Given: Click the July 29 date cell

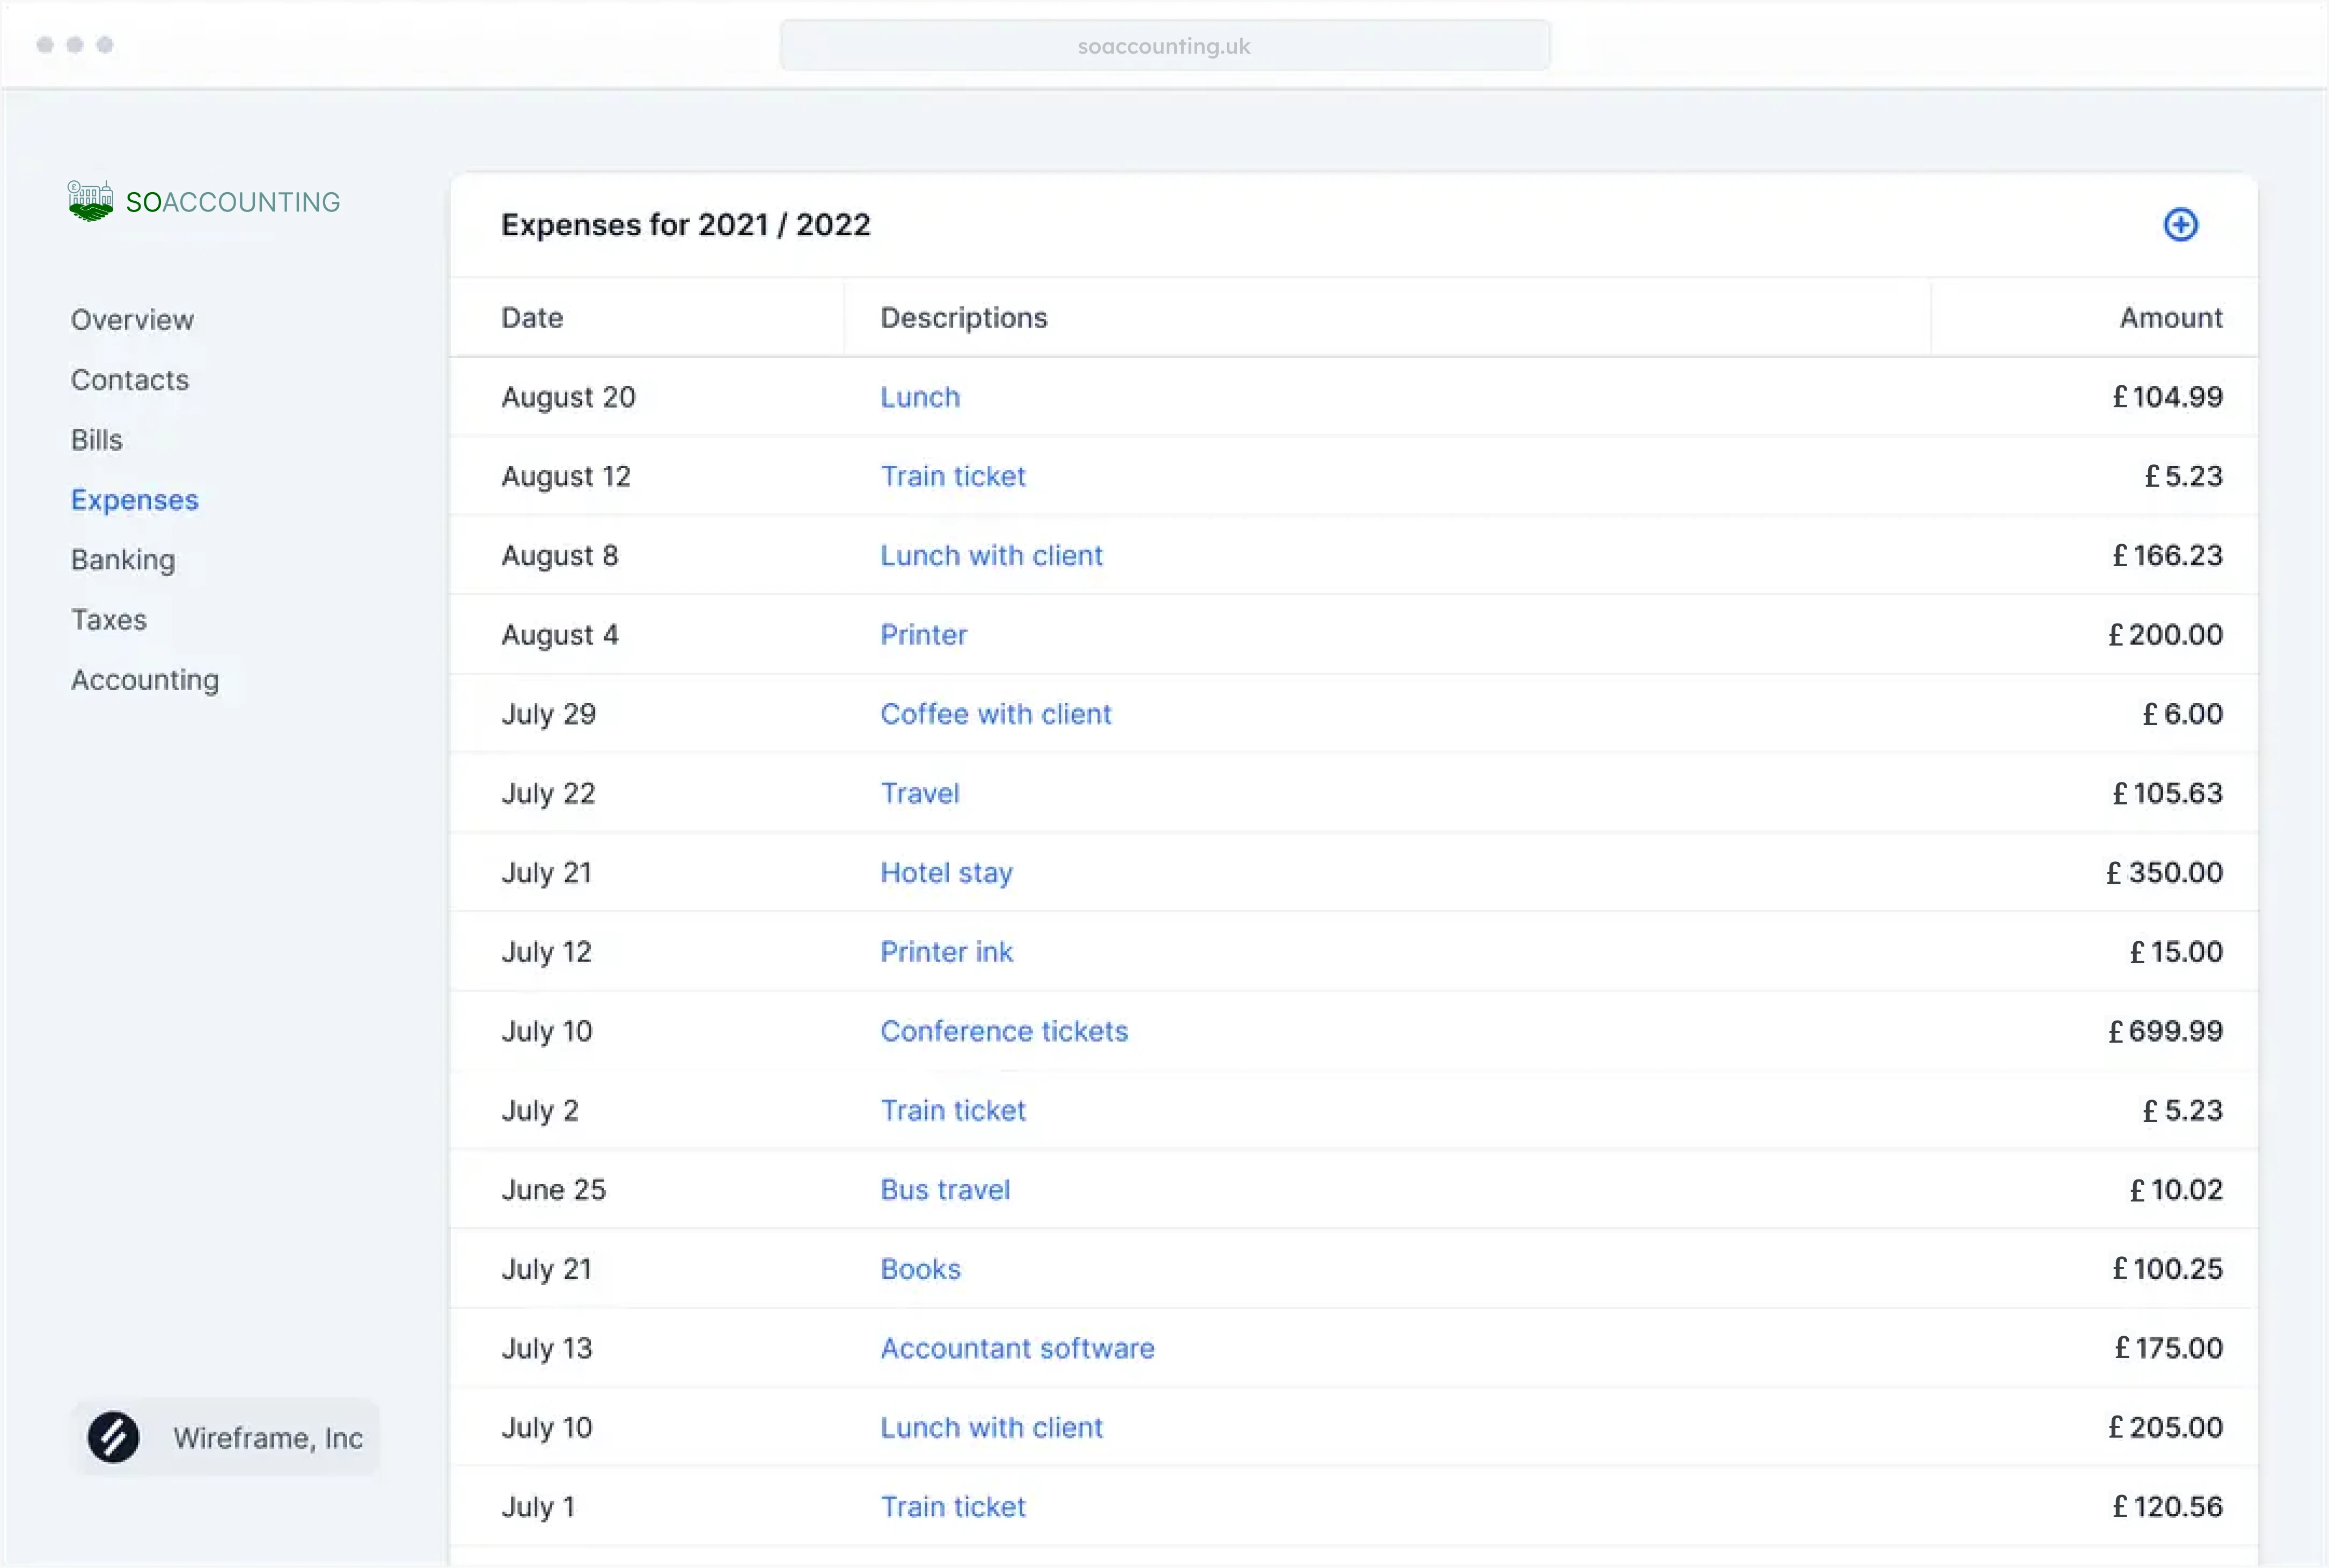Looking at the screenshot, I should [549, 714].
